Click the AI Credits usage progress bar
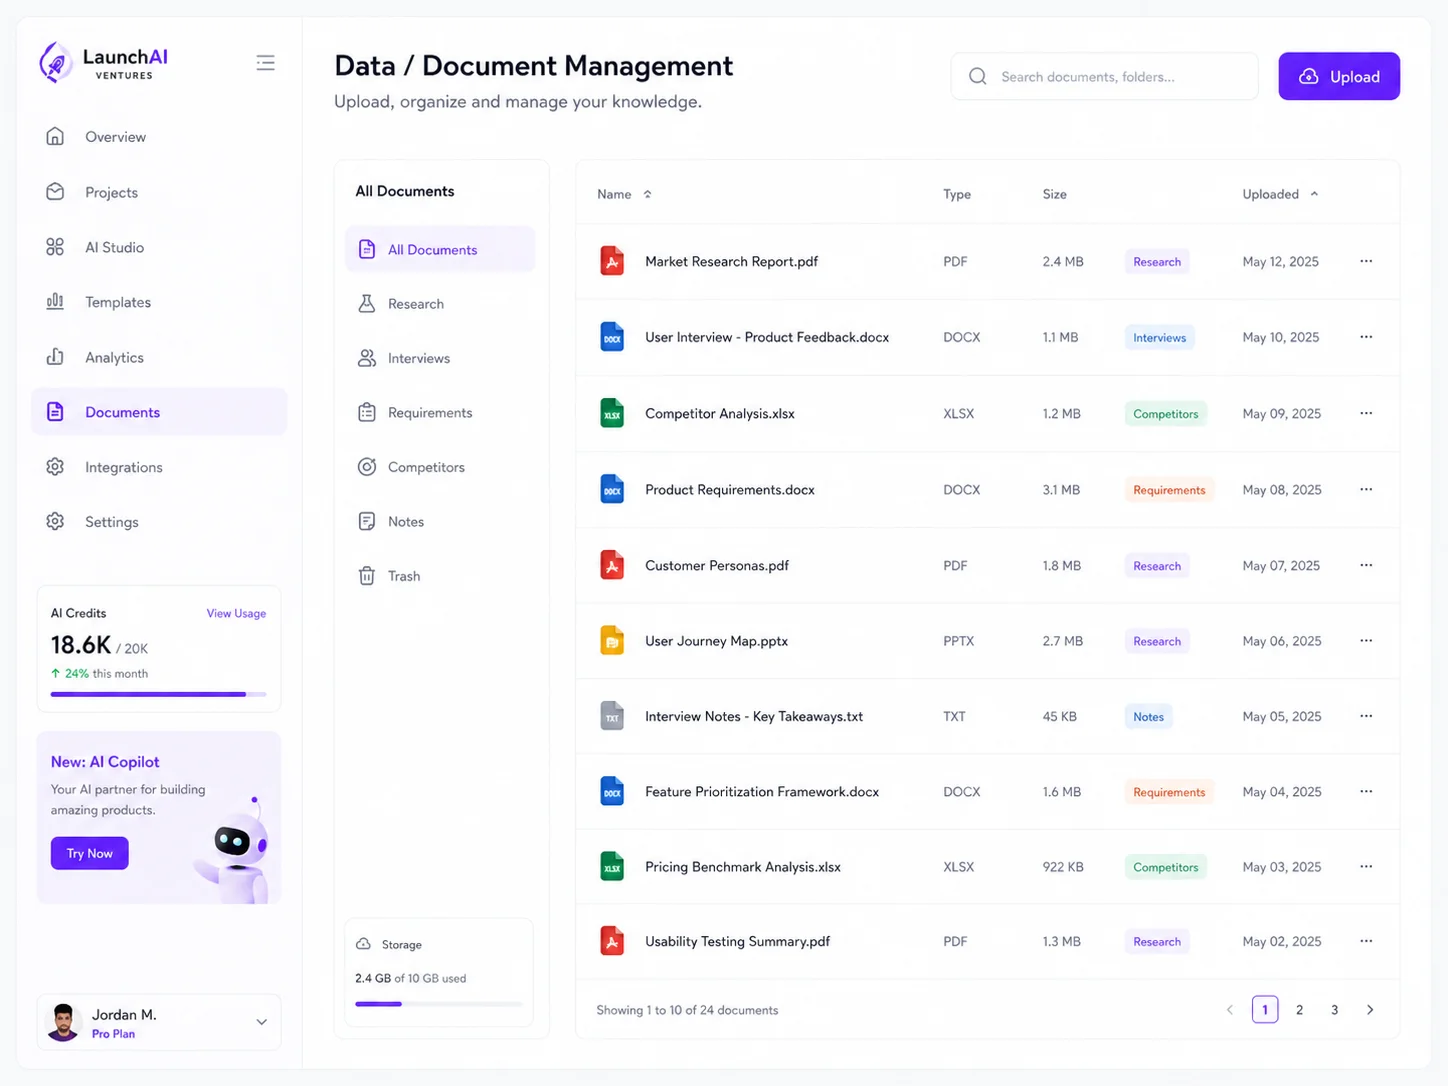 pyautogui.click(x=159, y=694)
